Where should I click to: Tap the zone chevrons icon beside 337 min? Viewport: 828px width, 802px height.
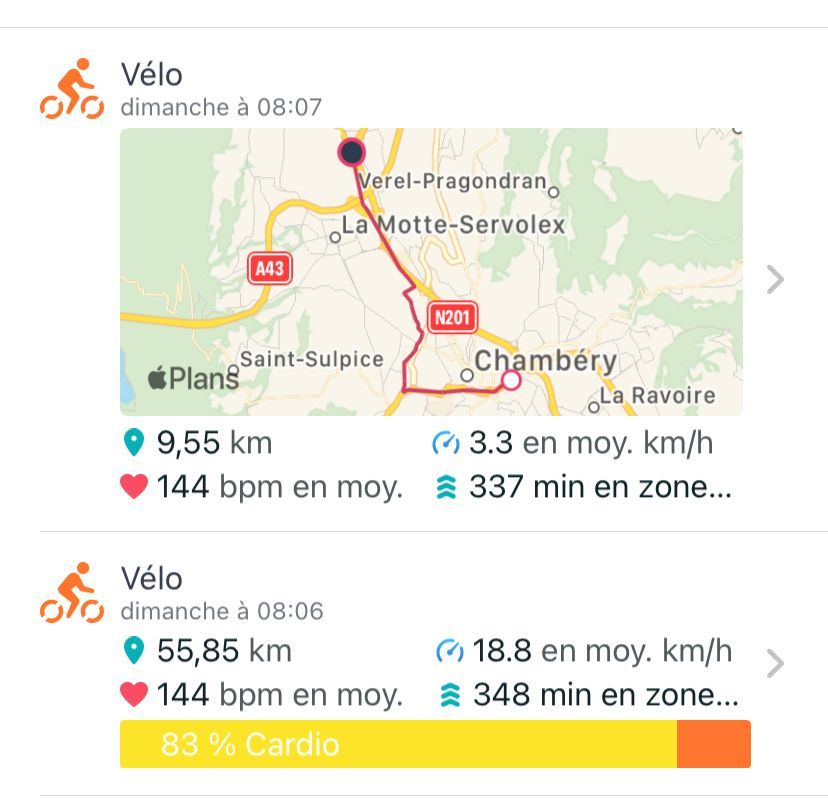tap(446, 487)
